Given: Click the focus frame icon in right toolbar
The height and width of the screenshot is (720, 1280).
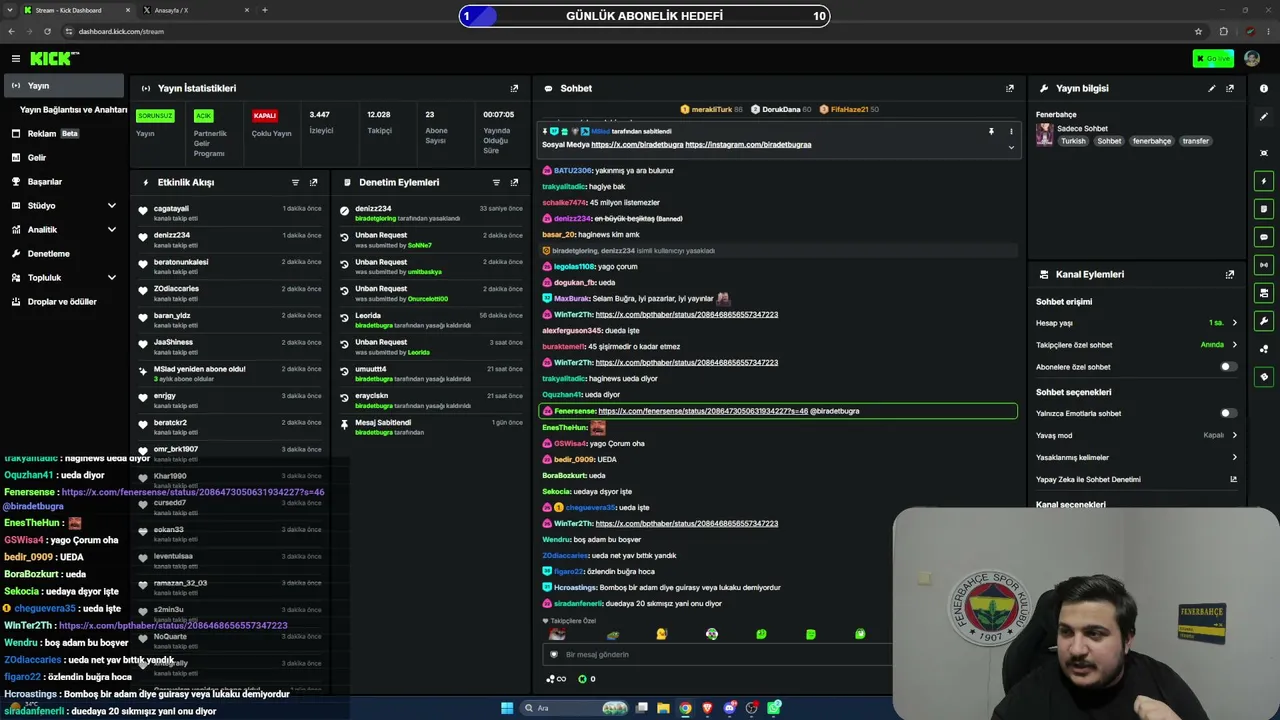Looking at the screenshot, I should click(1264, 153).
